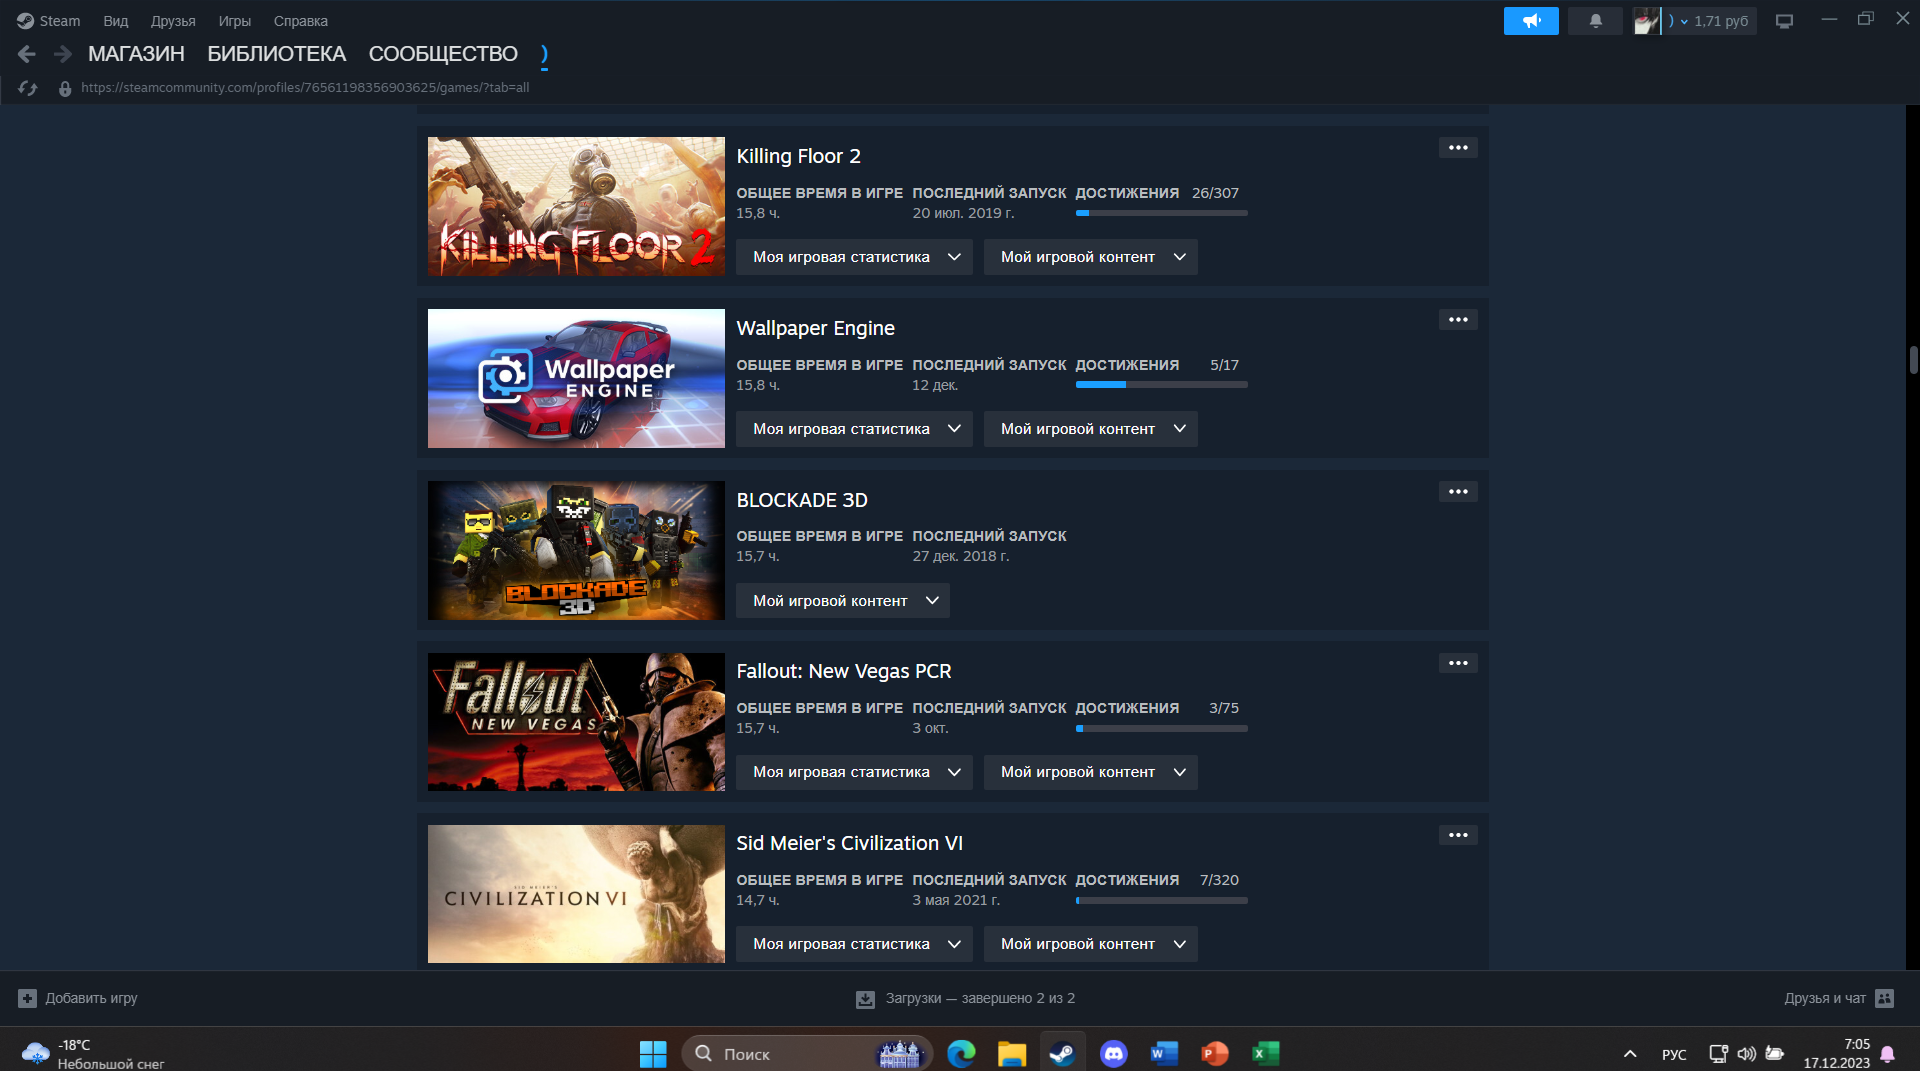Click the vertical scrollbar thumb
The width and height of the screenshot is (1920, 1071).
(x=1913, y=359)
